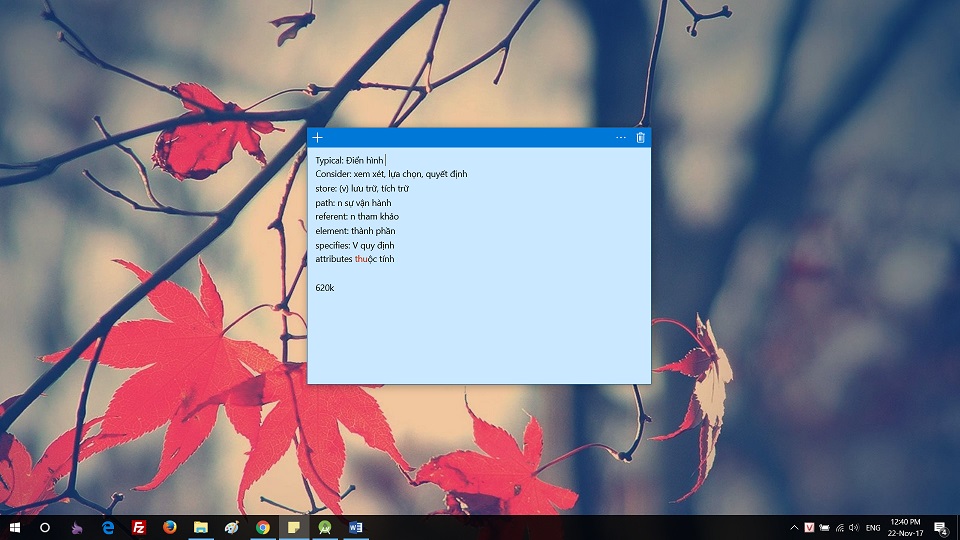
Task: Open the Windows Start menu
Action: (15, 527)
